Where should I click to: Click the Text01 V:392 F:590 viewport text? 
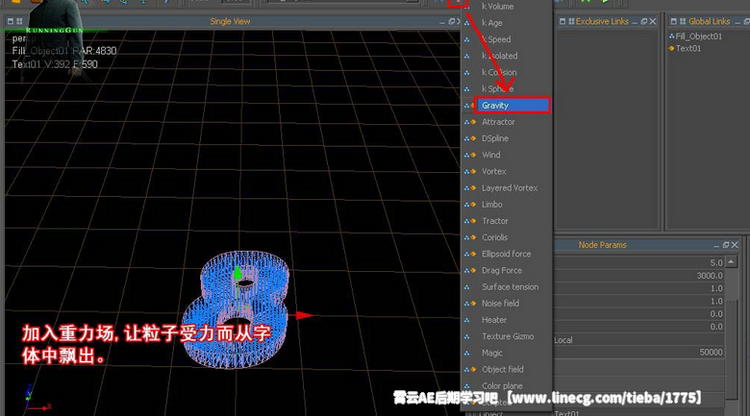click(x=55, y=64)
